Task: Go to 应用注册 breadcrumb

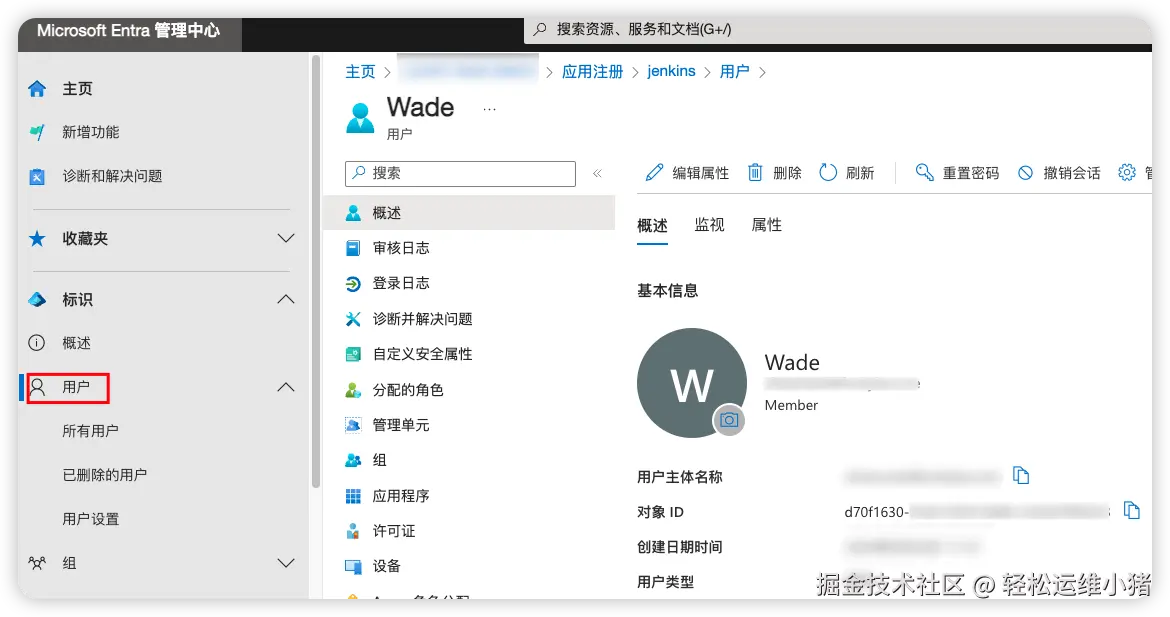Action: click(592, 72)
